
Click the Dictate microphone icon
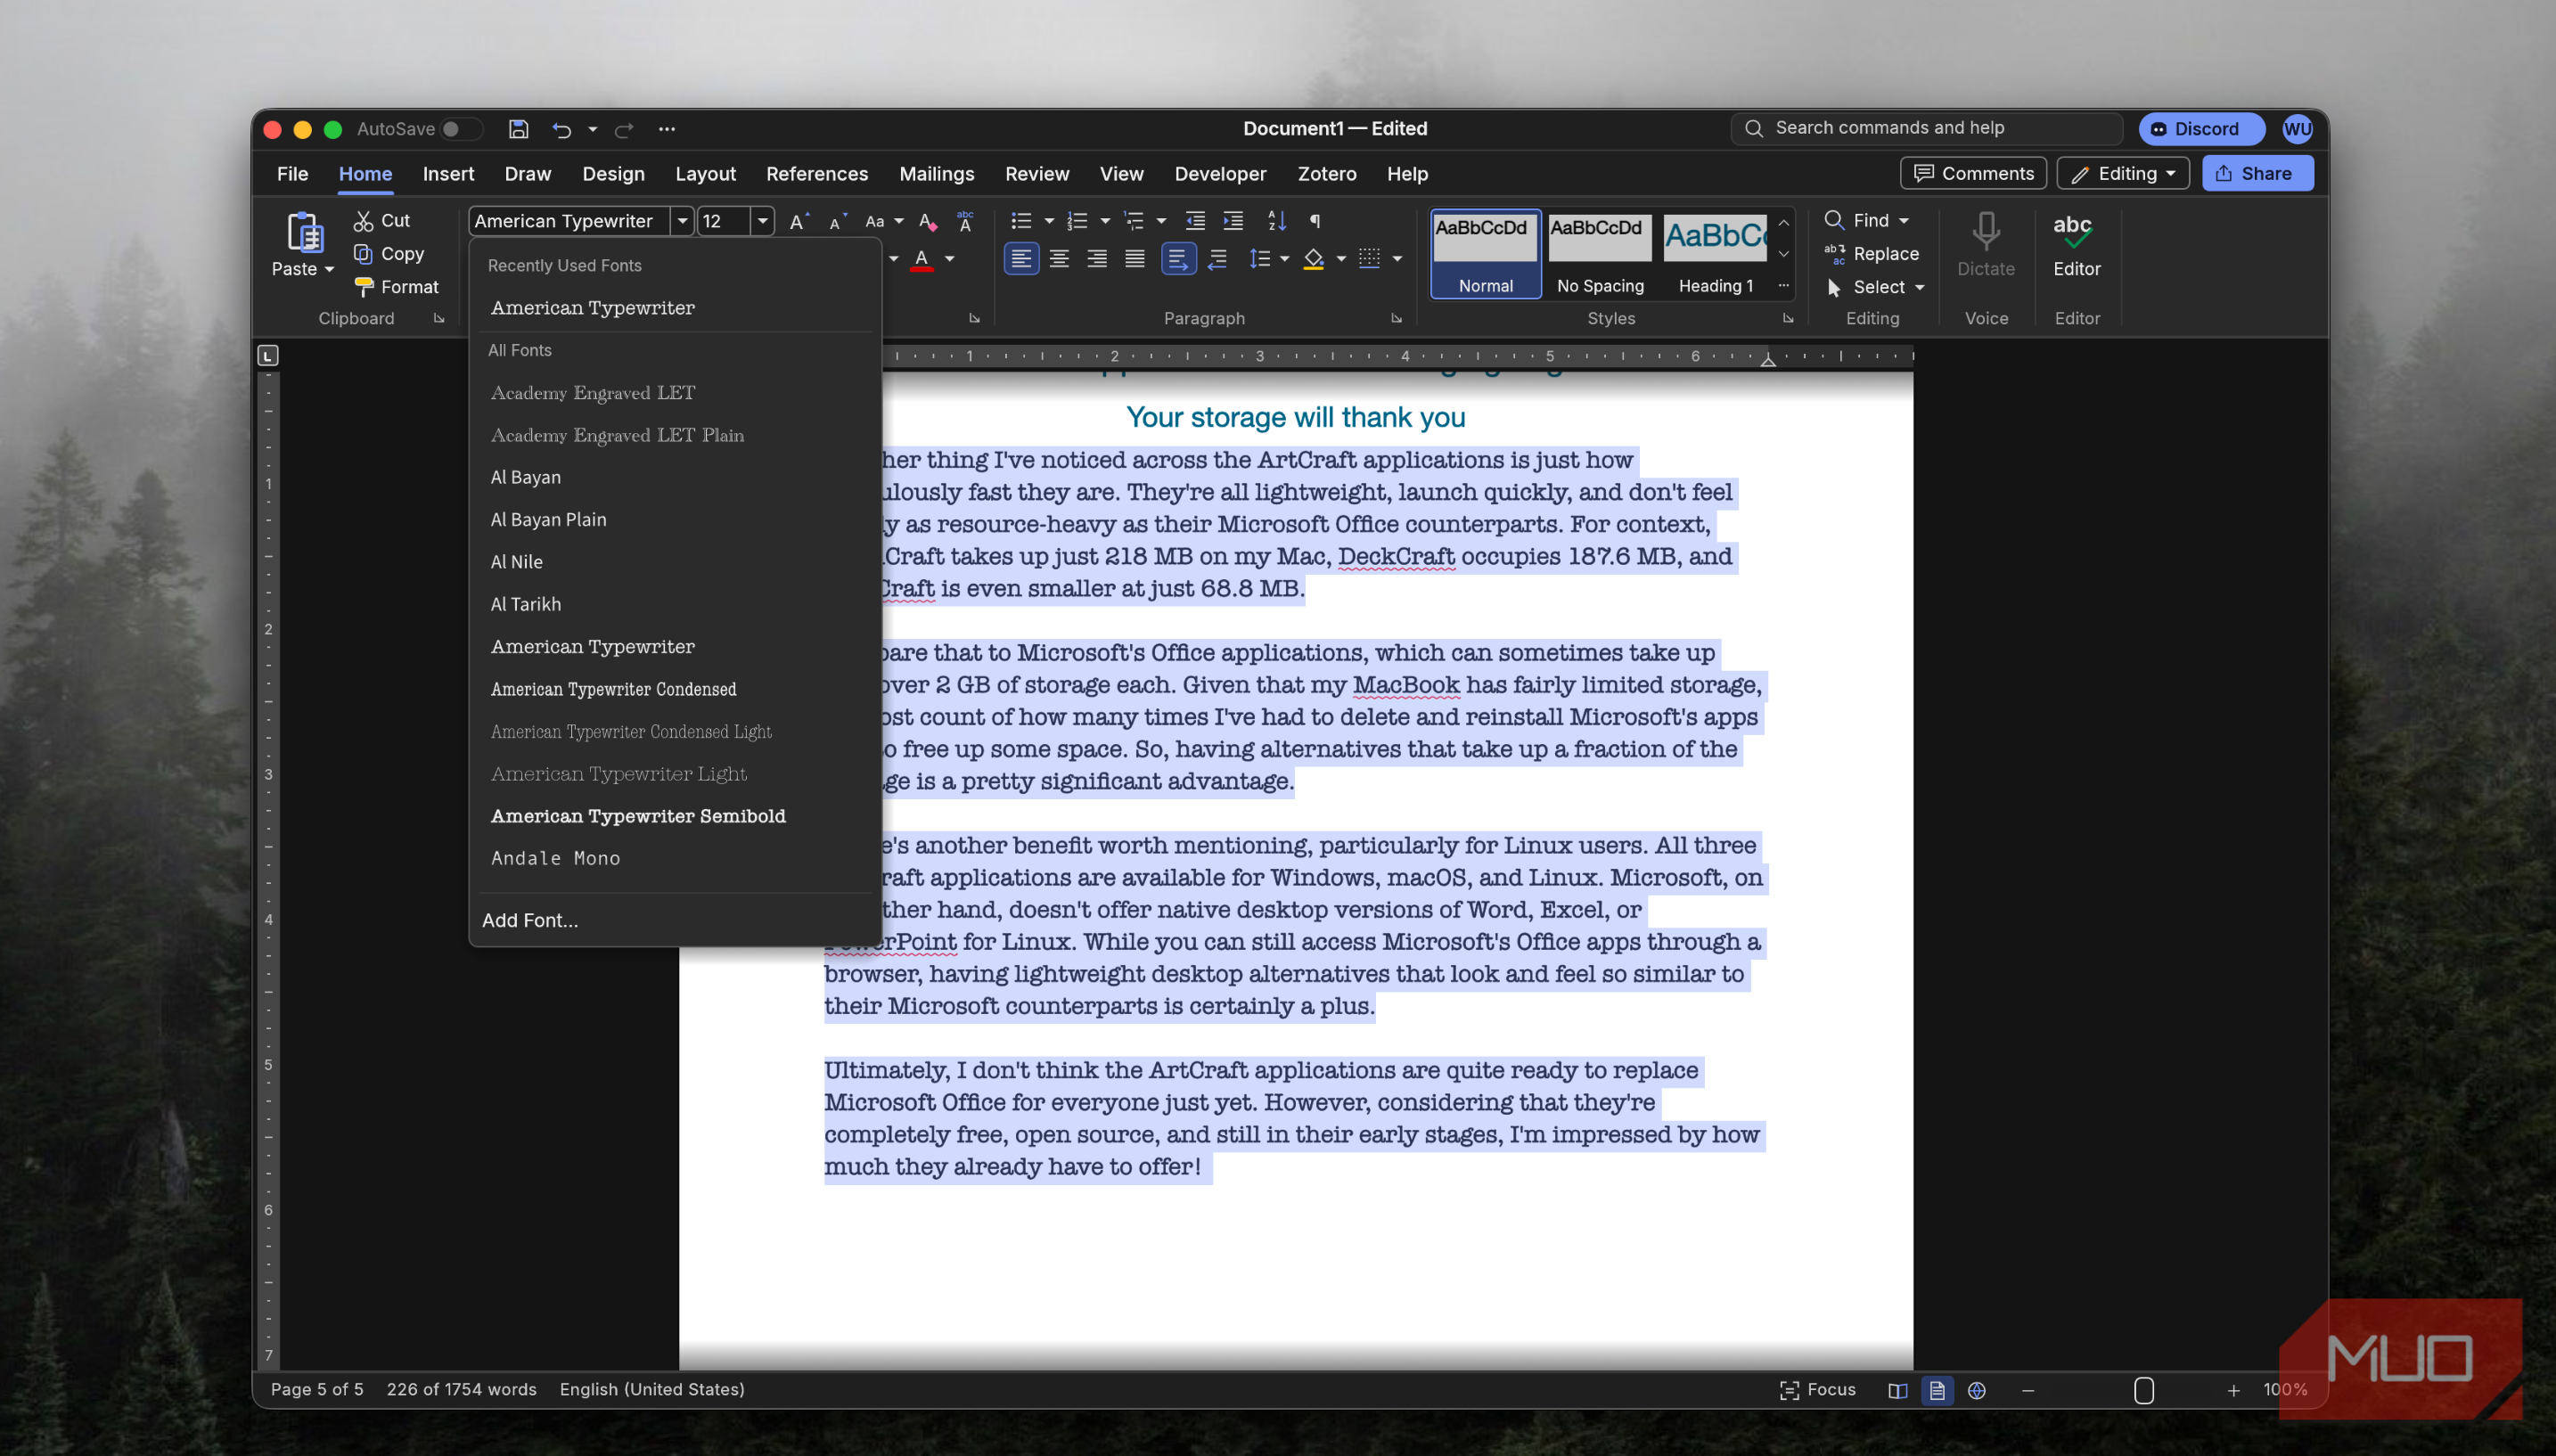point(1986,232)
